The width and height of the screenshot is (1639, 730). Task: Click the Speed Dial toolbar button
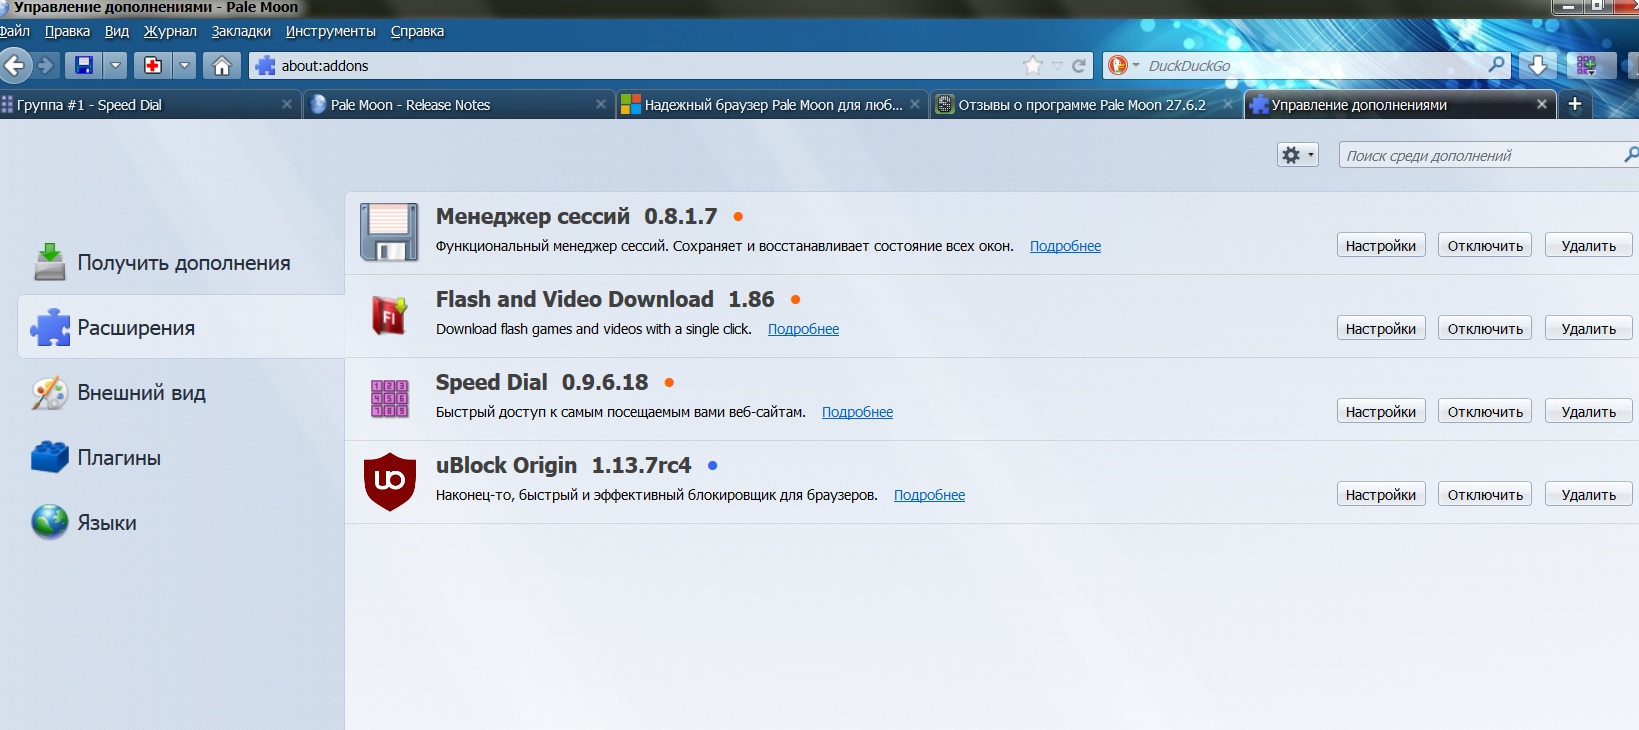[1586, 66]
